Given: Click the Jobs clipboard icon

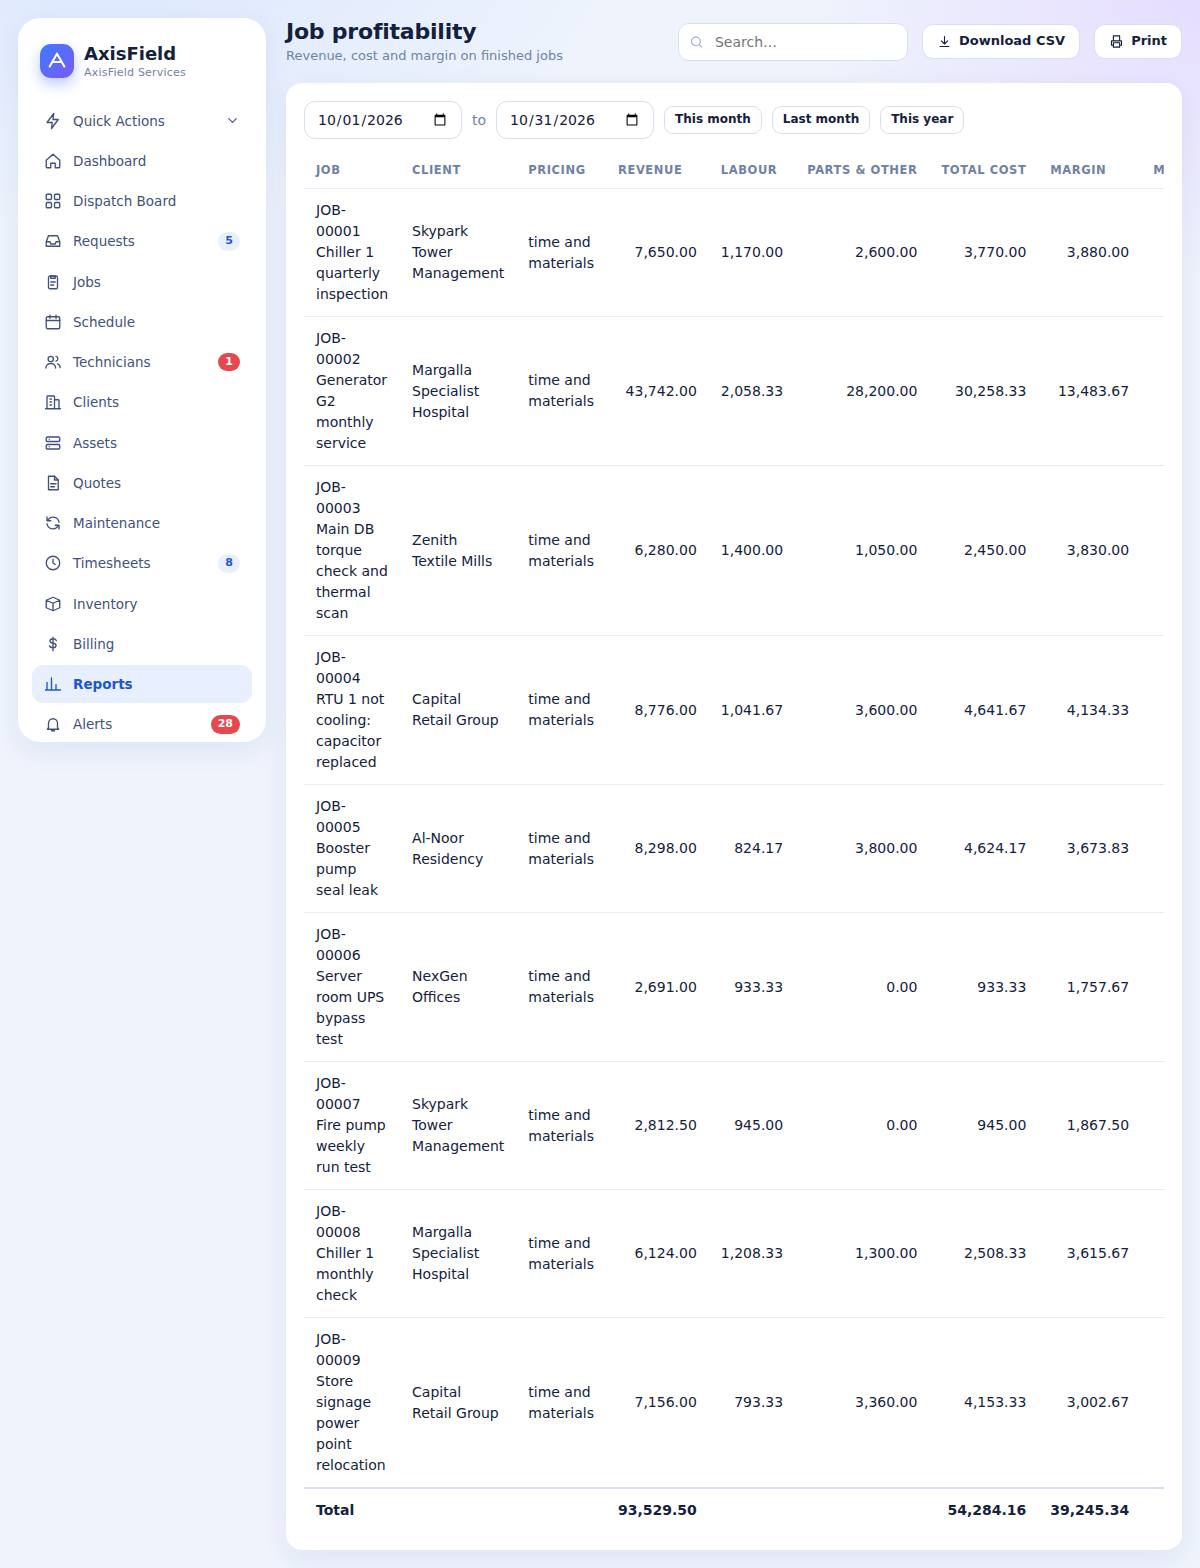Looking at the screenshot, I should pyautogui.click(x=53, y=282).
